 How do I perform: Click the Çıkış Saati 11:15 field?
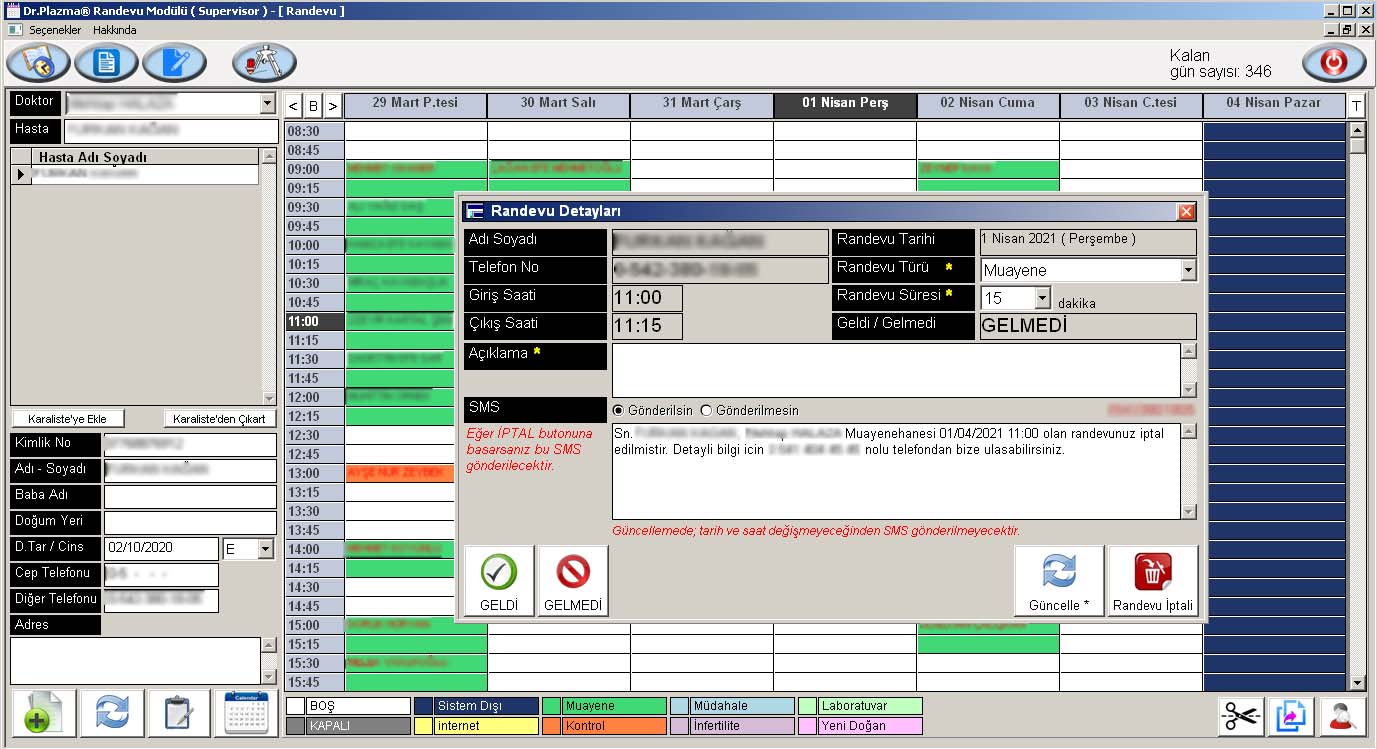647,326
